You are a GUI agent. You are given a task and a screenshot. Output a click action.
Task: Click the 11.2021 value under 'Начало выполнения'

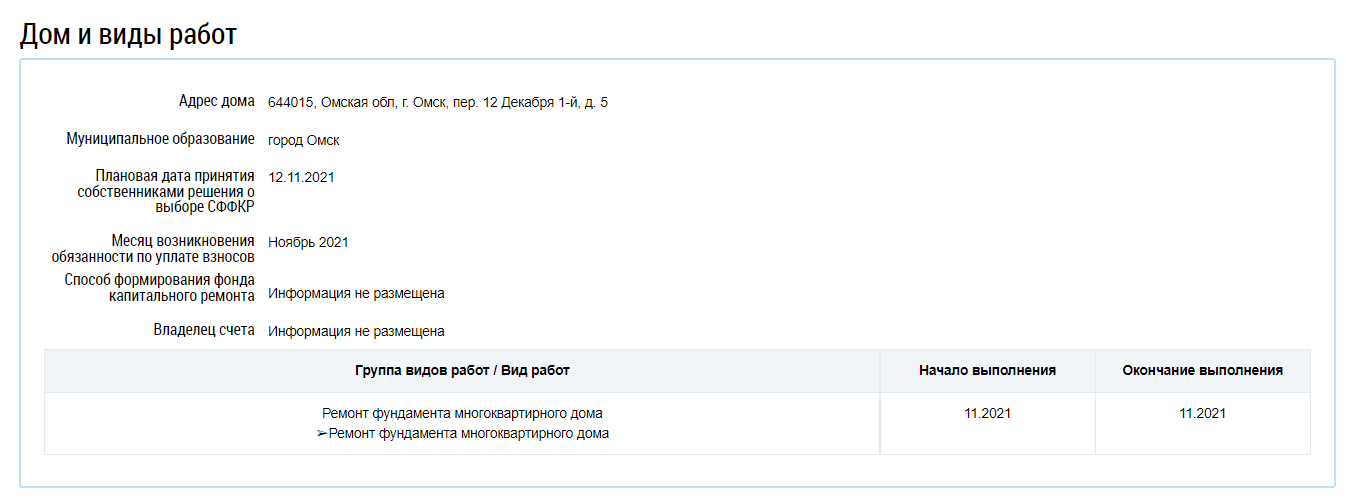tap(987, 413)
